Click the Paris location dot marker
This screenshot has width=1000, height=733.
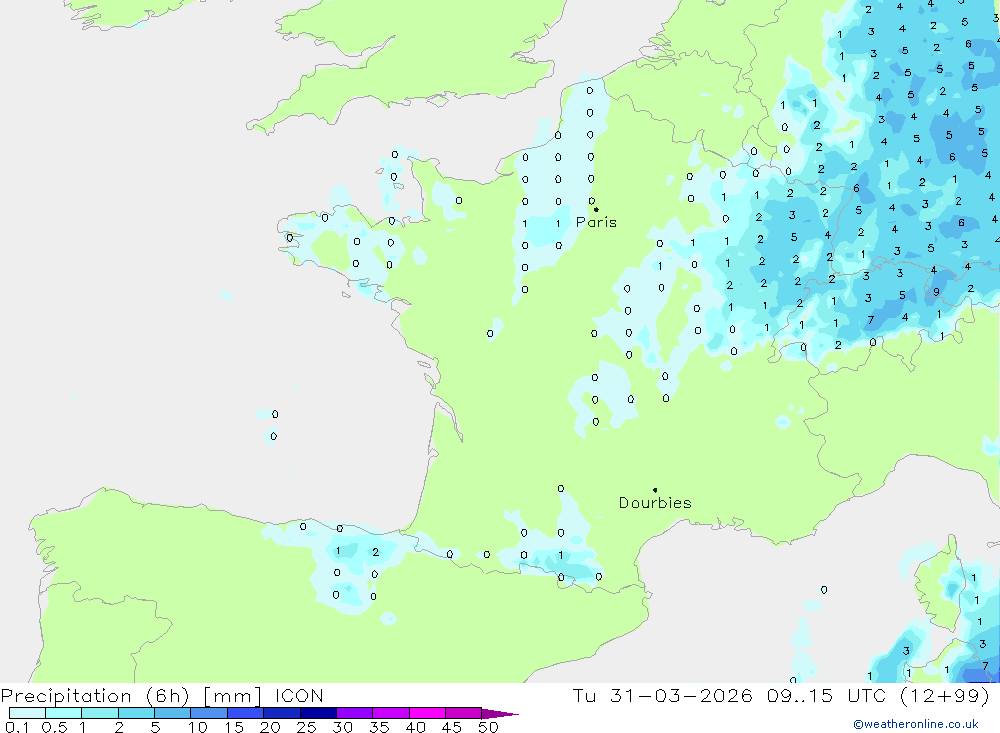596,209
